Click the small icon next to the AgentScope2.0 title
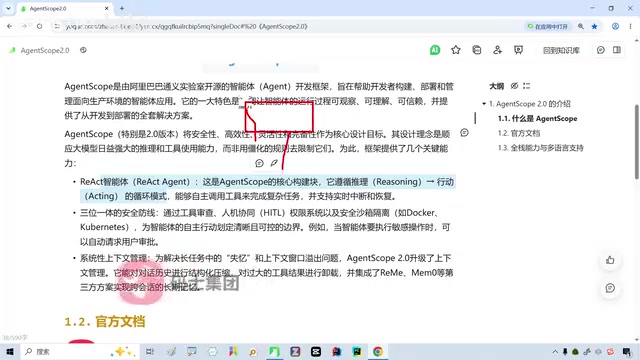The height and width of the screenshot is (360, 640). tap(83, 50)
